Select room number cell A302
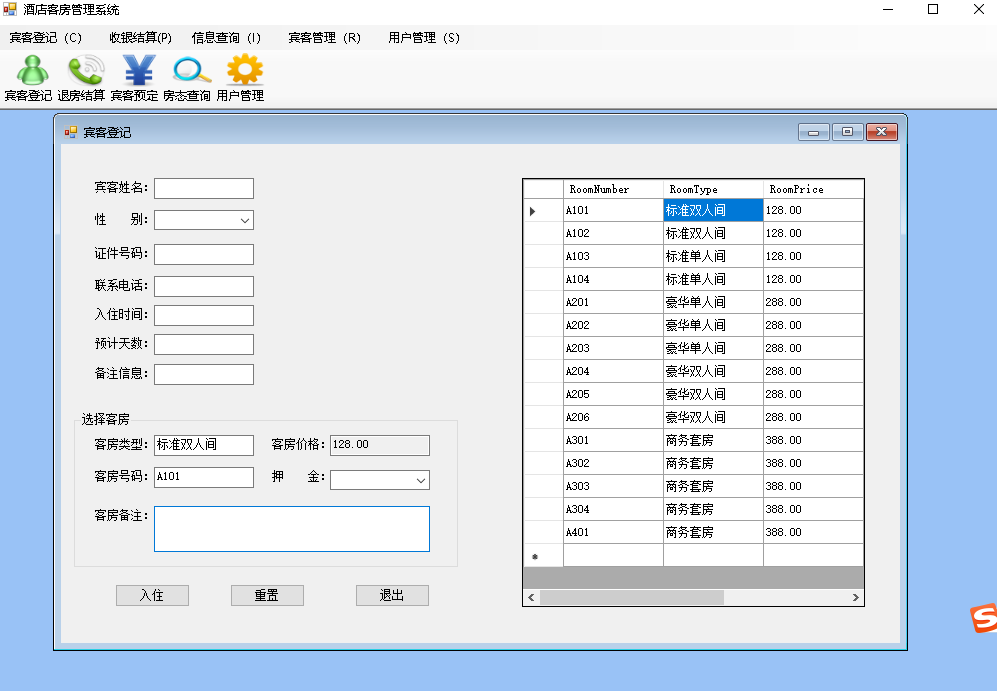This screenshot has height=691, width=997. (614, 463)
